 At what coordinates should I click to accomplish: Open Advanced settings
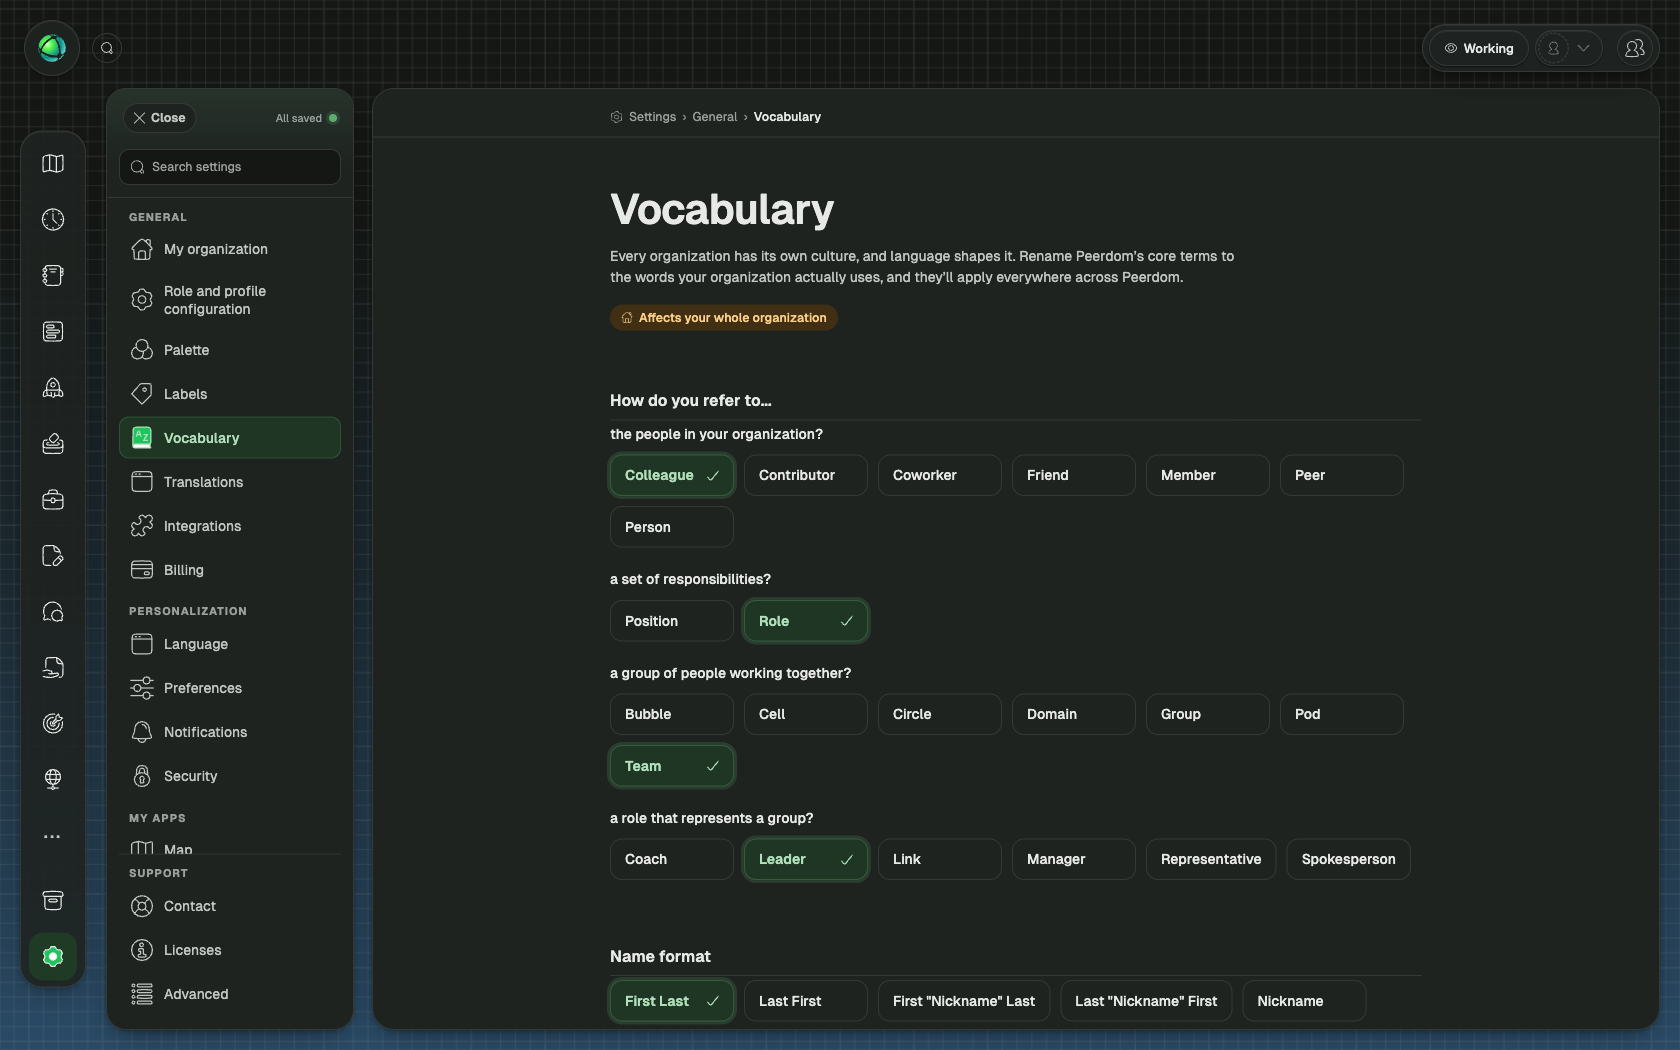[230, 994]
